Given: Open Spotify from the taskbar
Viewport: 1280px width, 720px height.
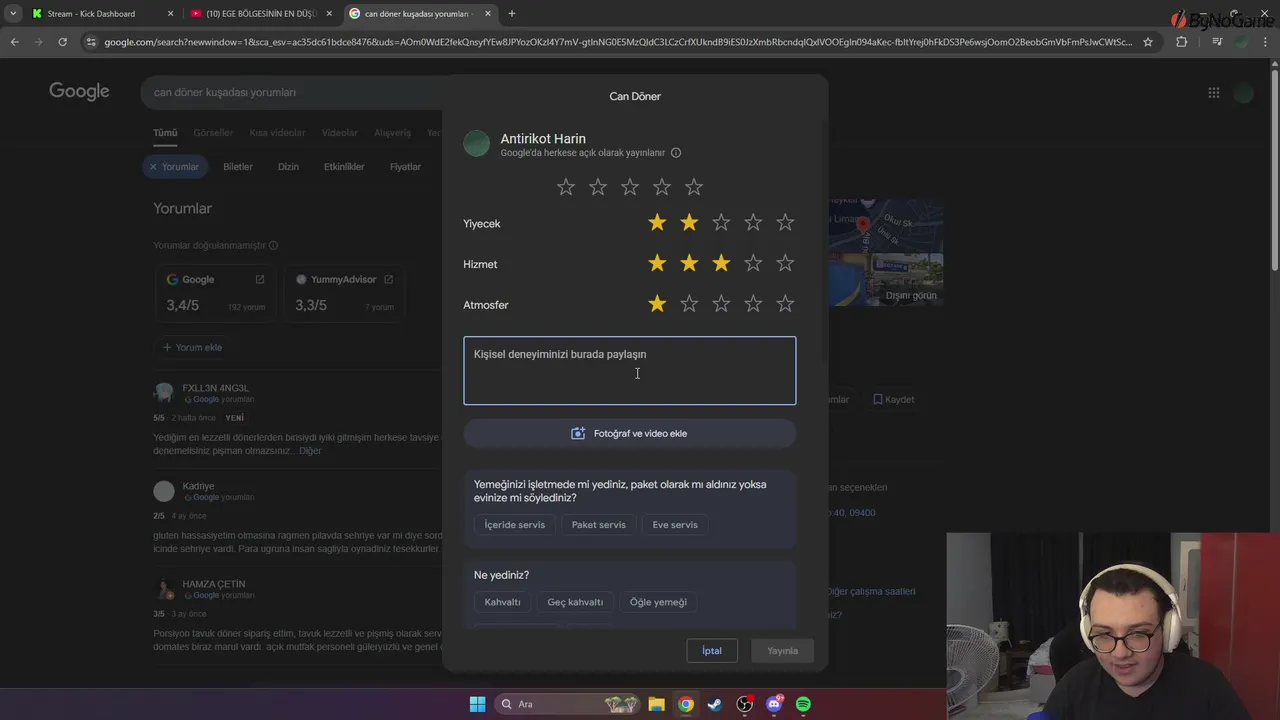Looking at the screenshot, I should click(x=804, y=704).
